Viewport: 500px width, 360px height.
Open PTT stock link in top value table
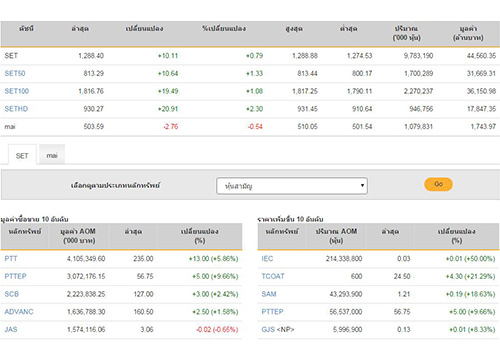pos(11,259)
